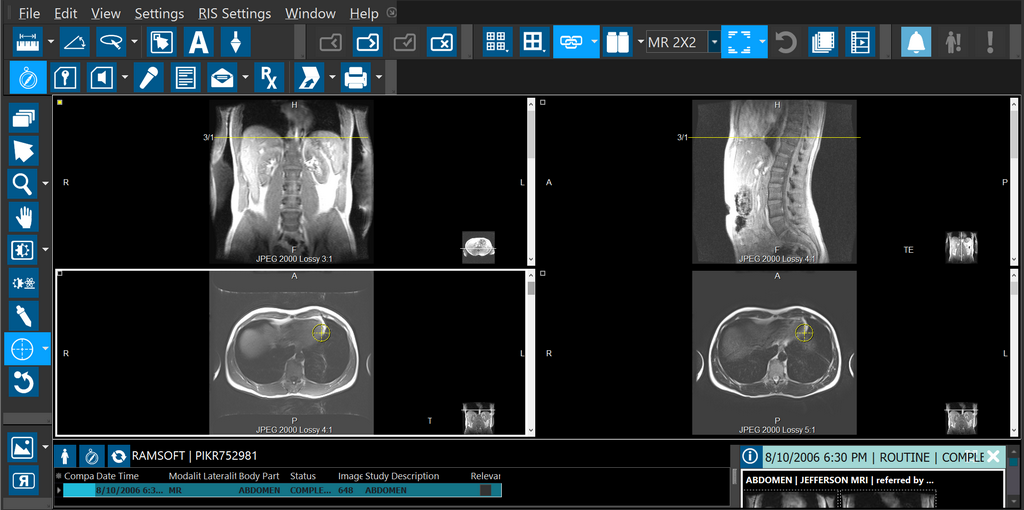Open the microphone dictation tool
The image size is (1024, 510).
tap(149, 77)
